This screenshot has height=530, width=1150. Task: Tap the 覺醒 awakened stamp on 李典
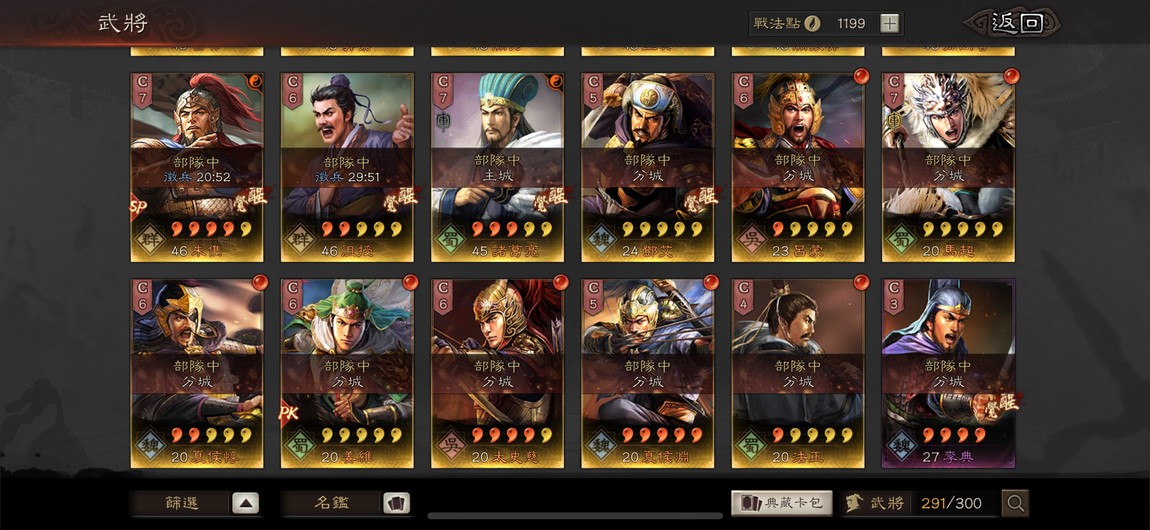point(995,405)
